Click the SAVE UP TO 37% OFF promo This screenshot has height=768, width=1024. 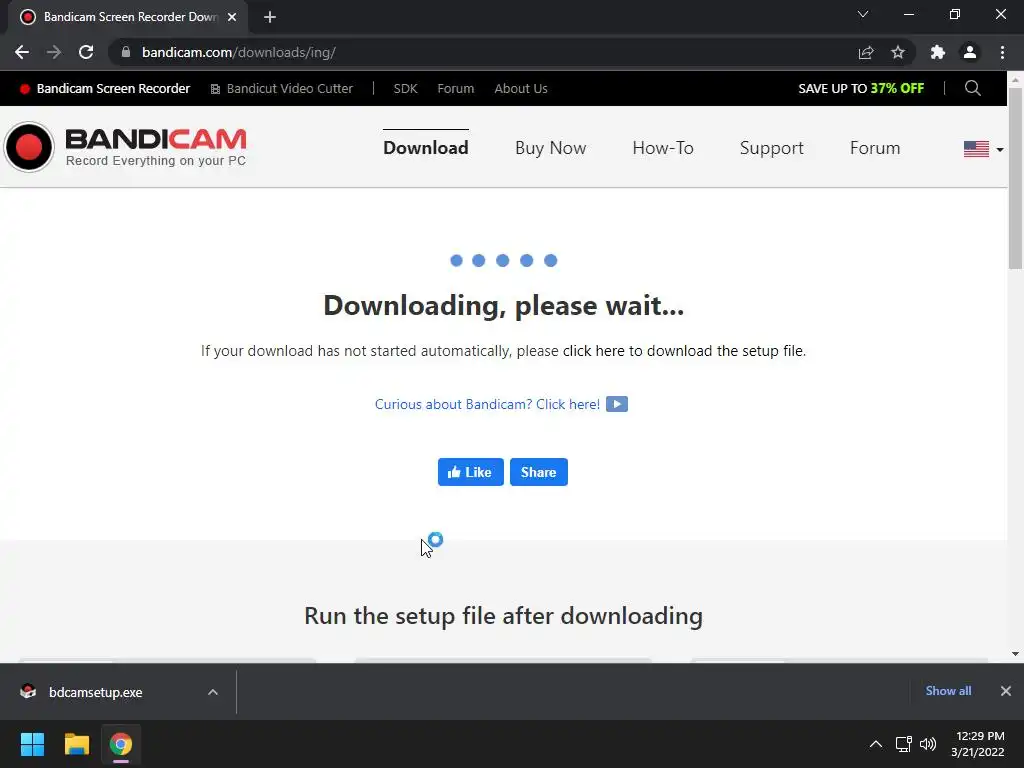click(x=861, y=88)
